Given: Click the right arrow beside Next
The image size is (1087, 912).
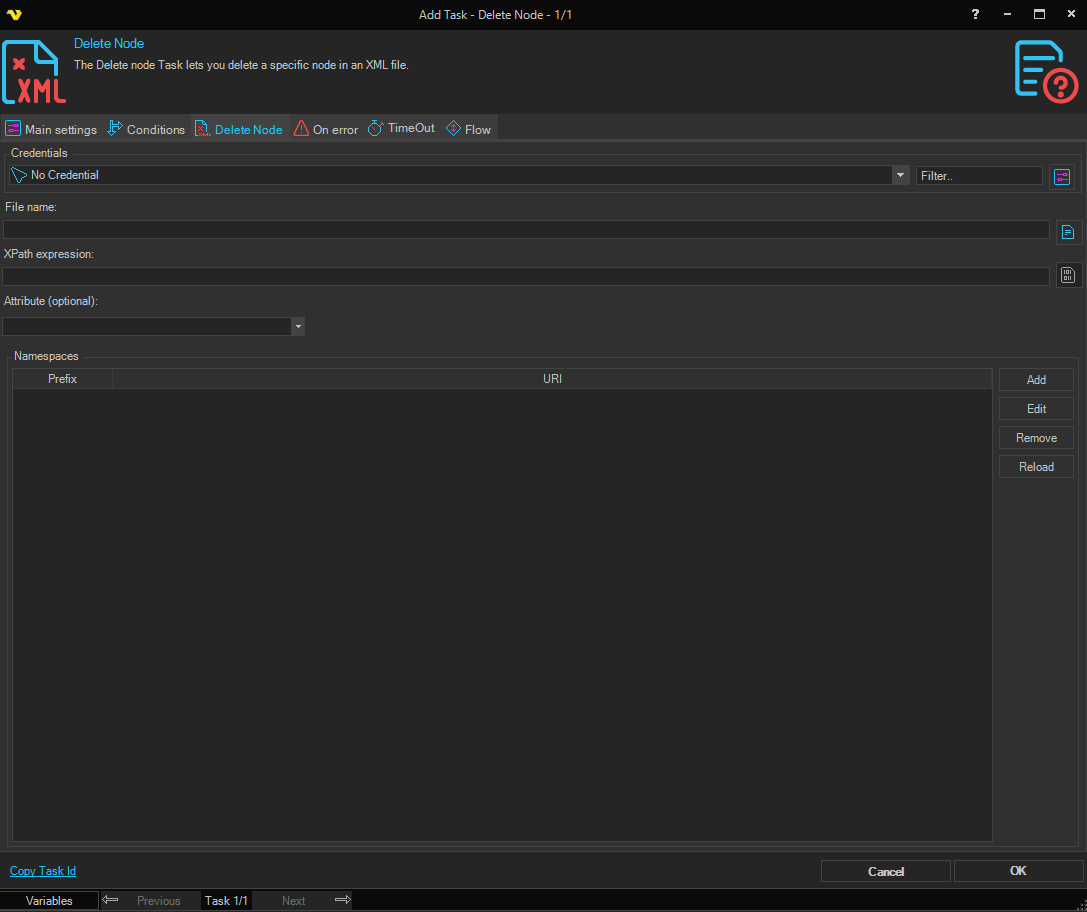Looking at the screenshot, I should tap(342, 900).
